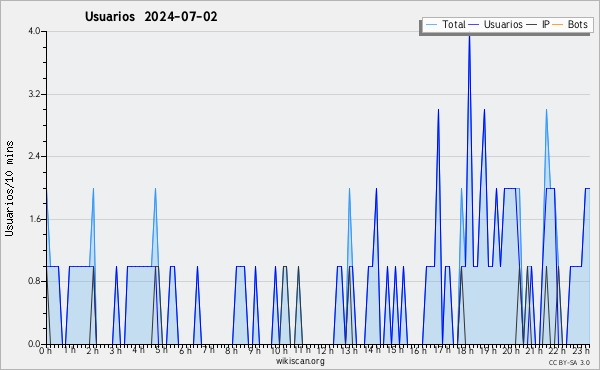Click the '2 h' x-axis label
Image resolution: width=600 pixels, height=370 pixels.
tap(93, 350)
